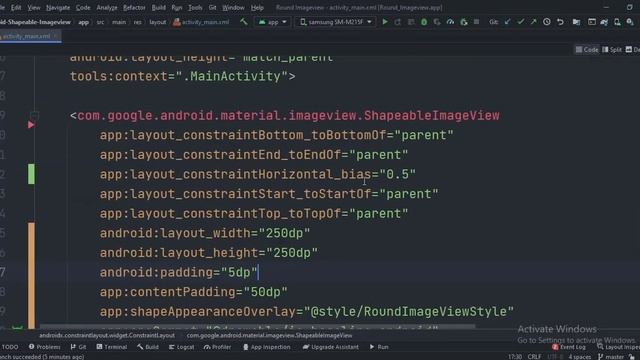Click the master git branch status
Screen dimensions: 640x360
point(611,357)
